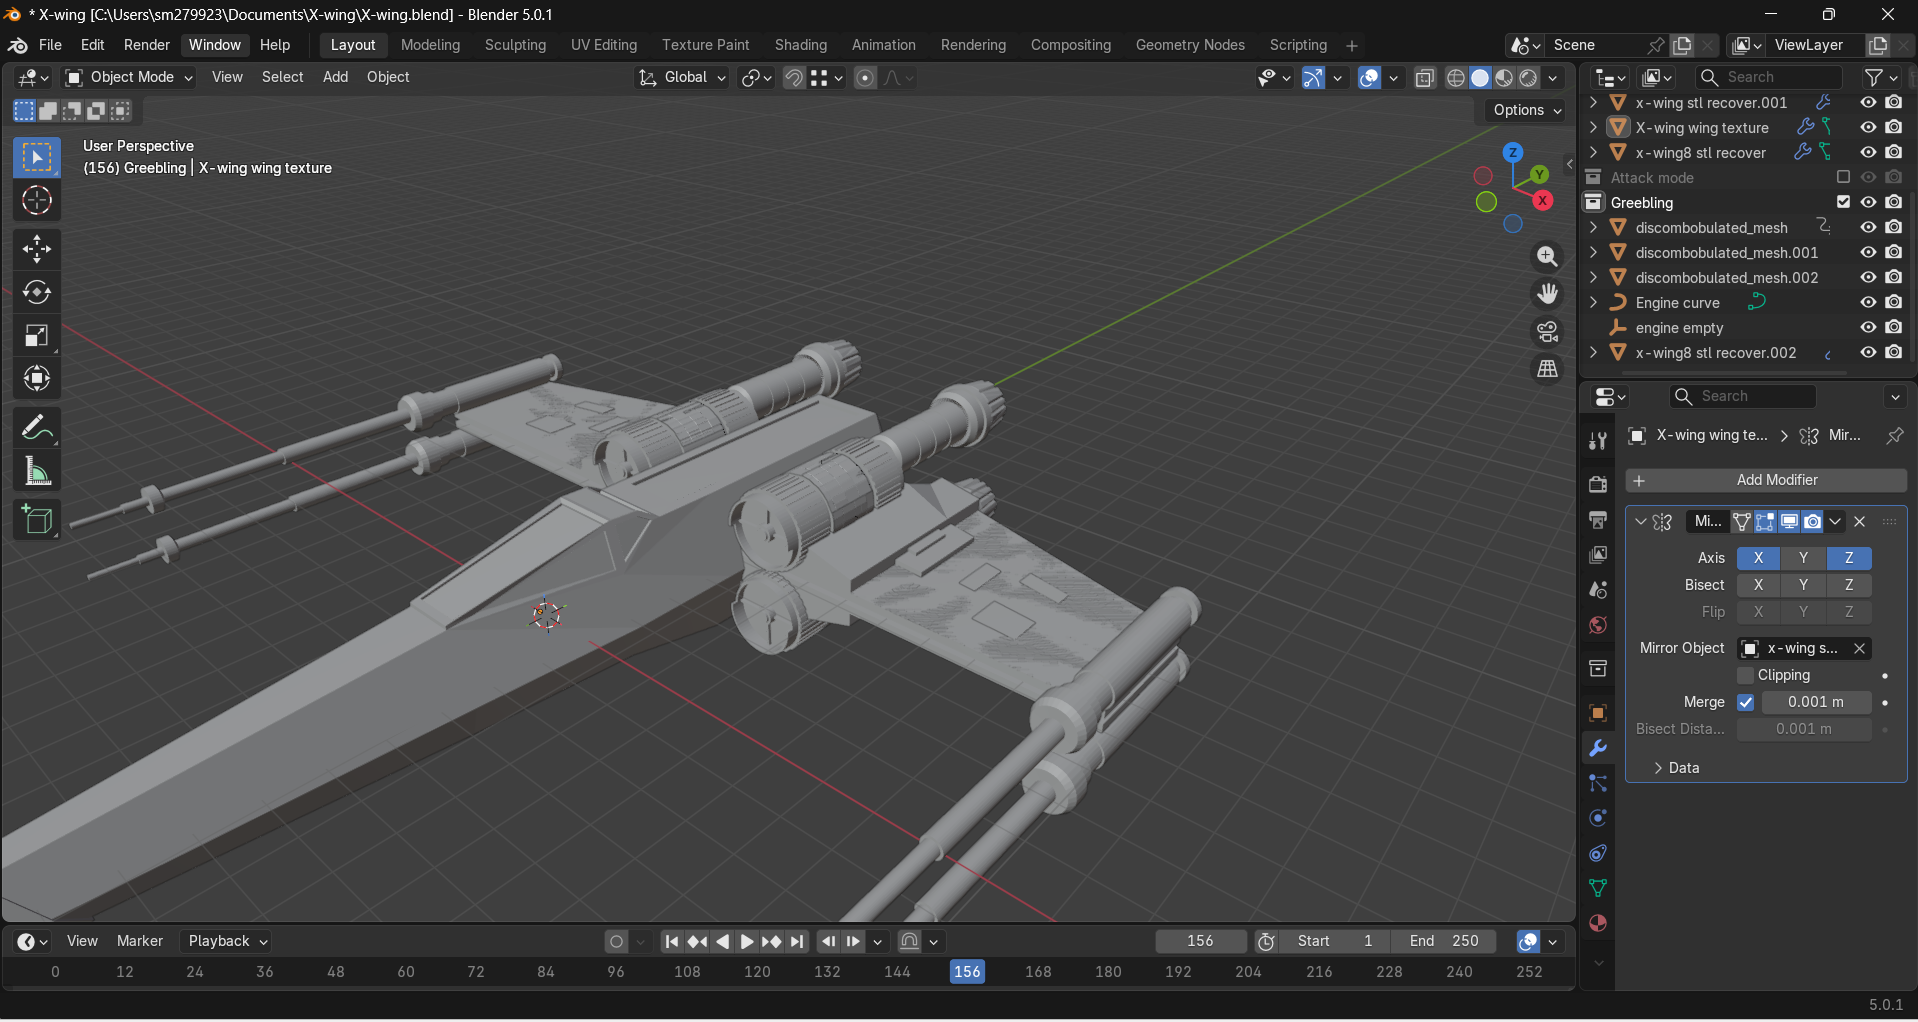Viewport: 1918px width, 1022px height.
Task: Collapse the Mirror modifier panel
Action: pyautogui.click(x=1640, y=521)
